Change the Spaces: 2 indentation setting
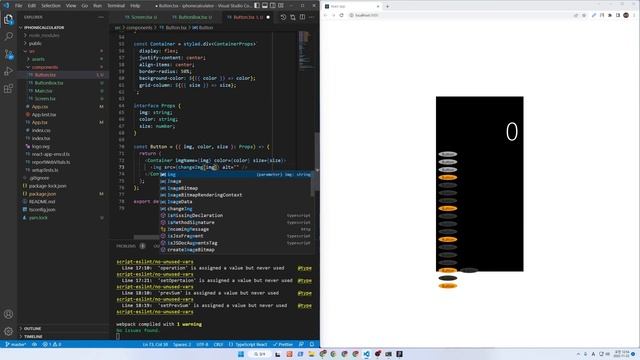Viewport: 640px width, 360px height. tap(182, 344)
